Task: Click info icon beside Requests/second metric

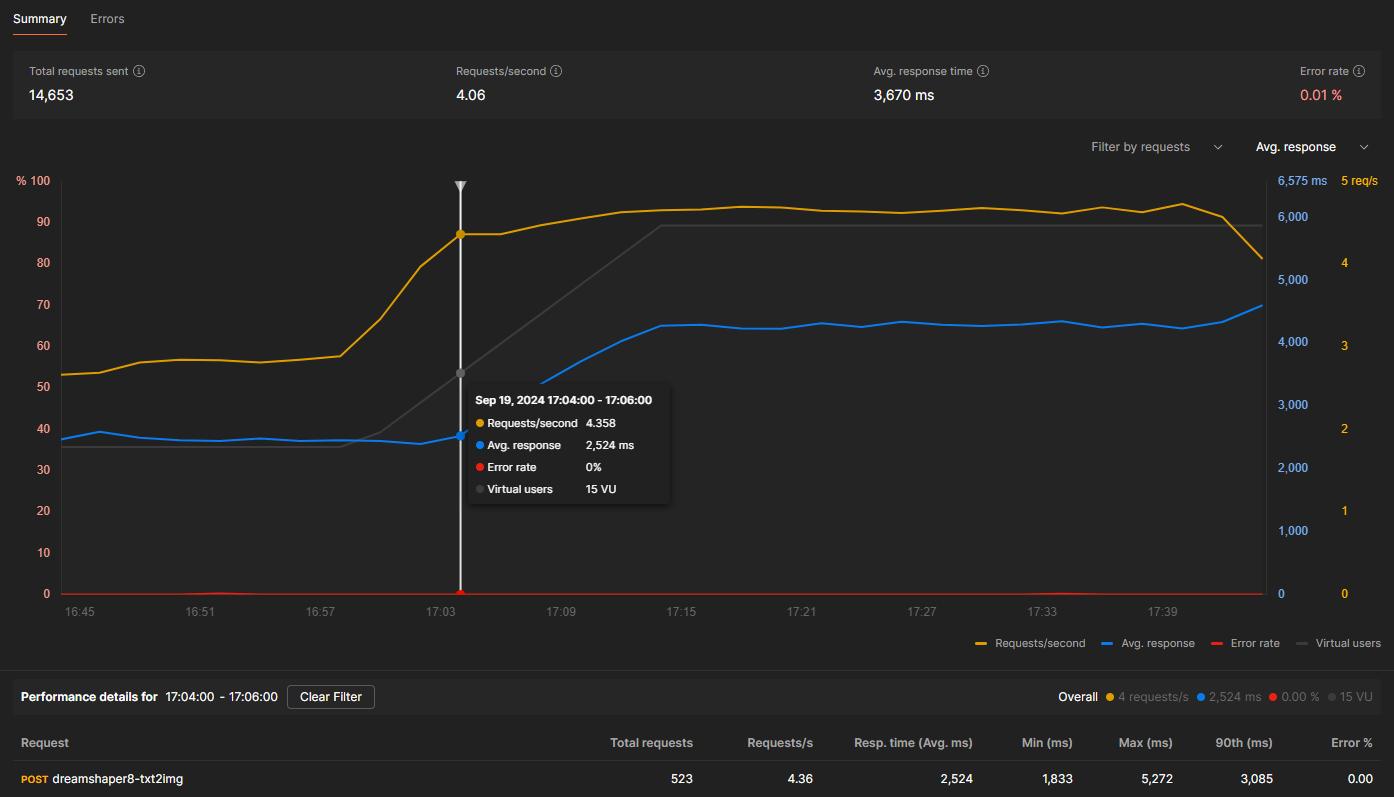Action: [556, 71]
